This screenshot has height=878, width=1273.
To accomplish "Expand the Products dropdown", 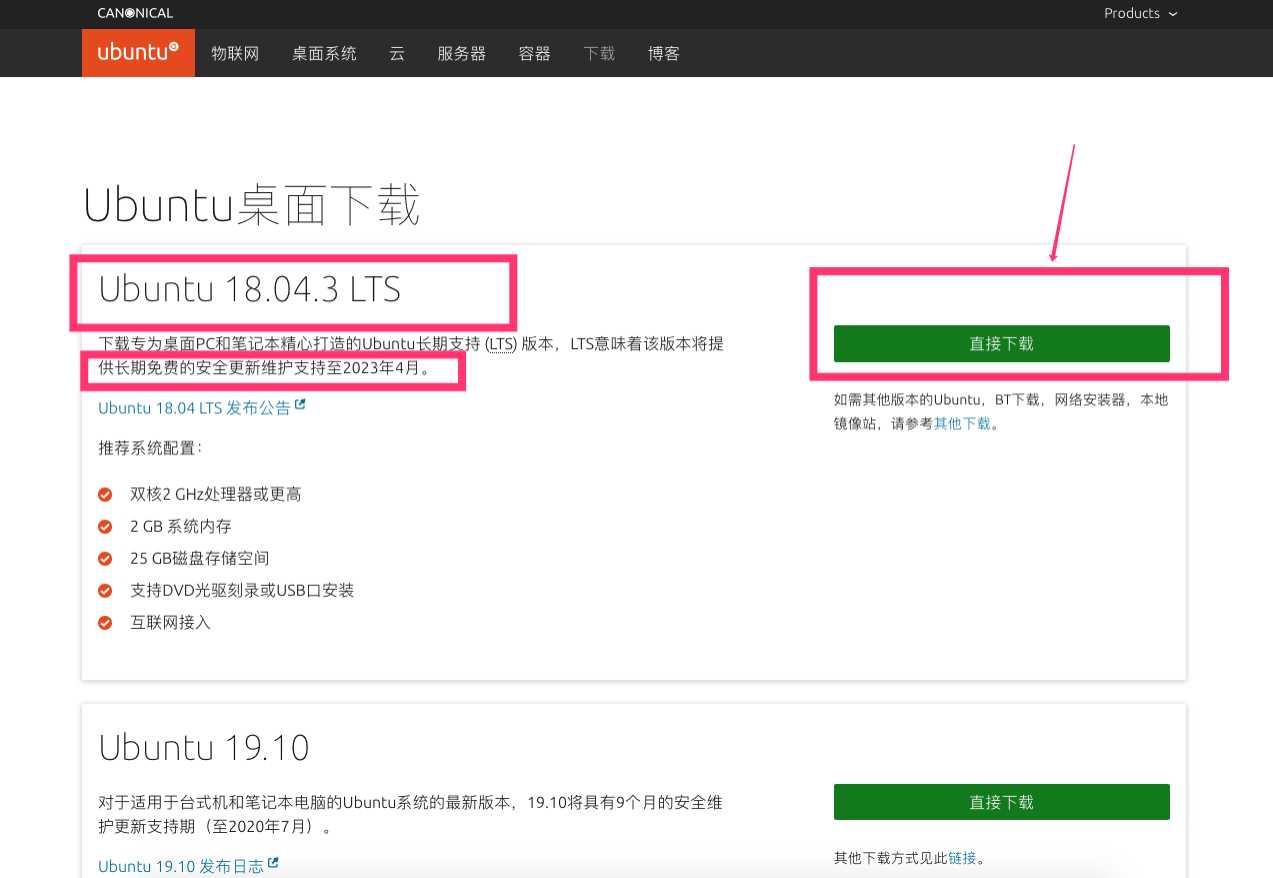I will click(1141, 13).
